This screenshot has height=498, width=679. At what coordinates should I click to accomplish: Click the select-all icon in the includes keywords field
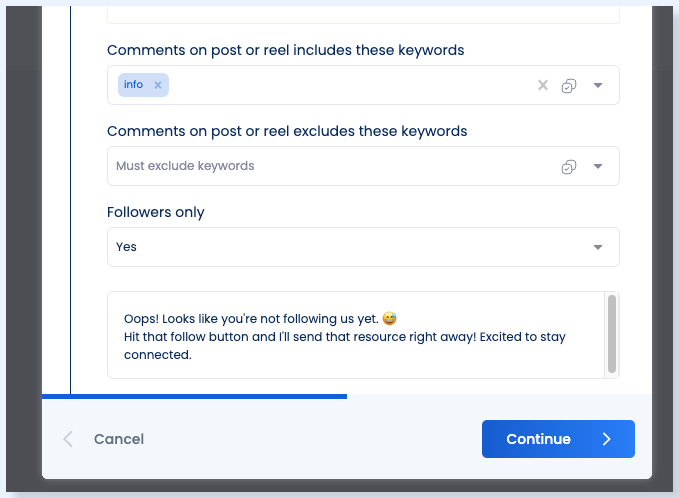(x=569, y=85)
